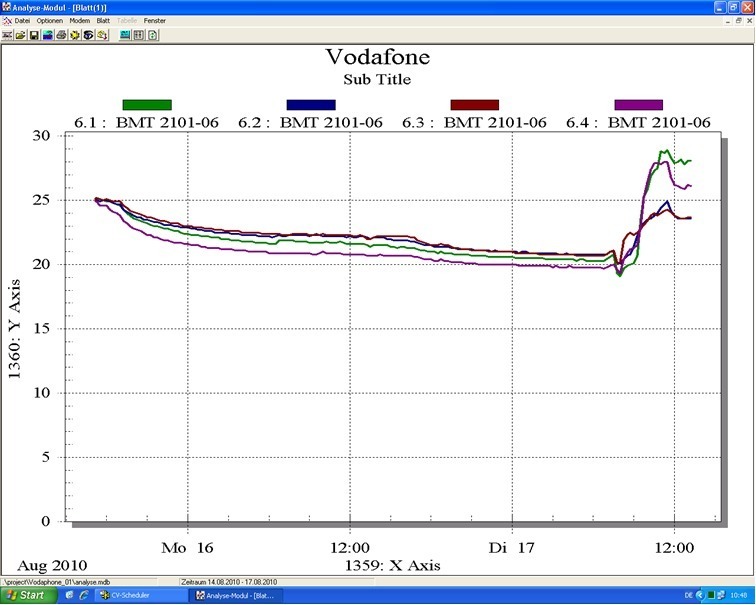Viewport: 756px width, 605px height.
Task: Click the application icon left of Datei
Action: [x=7, y=21]
